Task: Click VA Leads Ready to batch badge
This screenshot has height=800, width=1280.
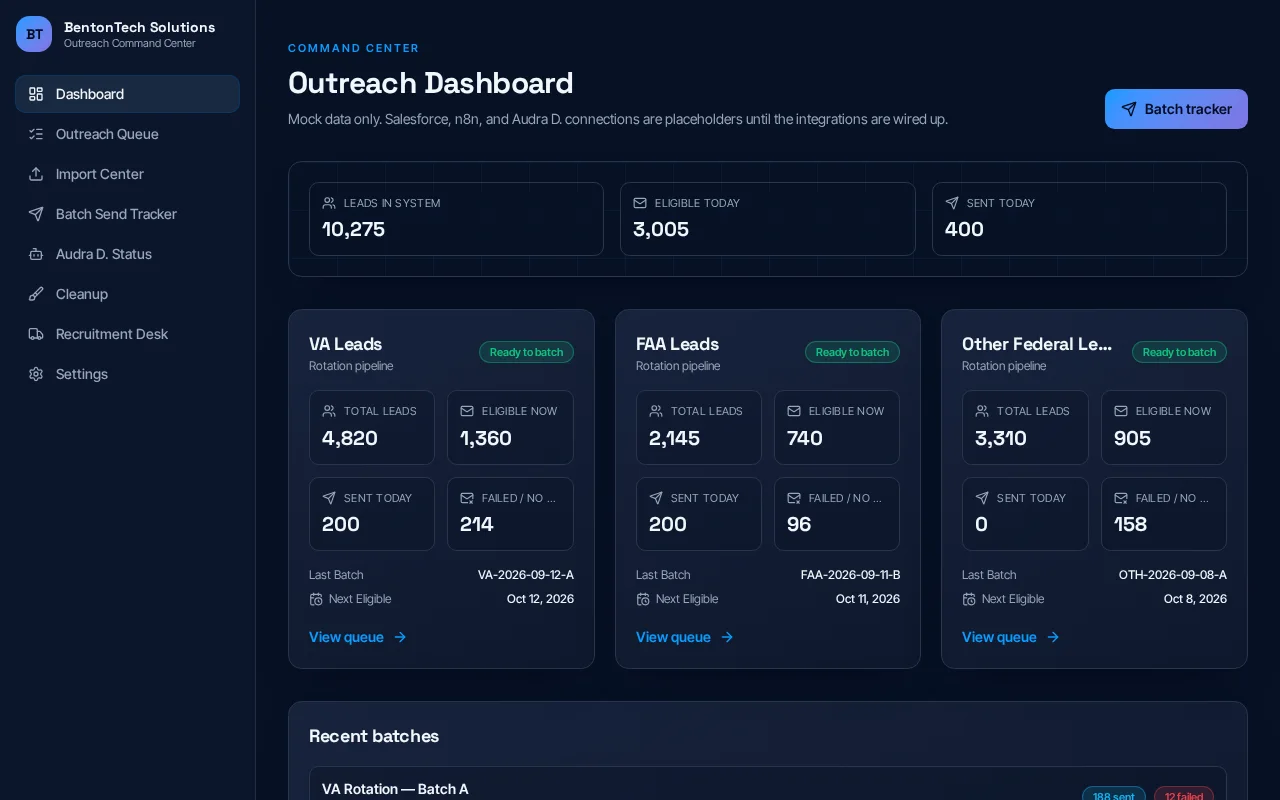Action: click(x=526, y=352)
